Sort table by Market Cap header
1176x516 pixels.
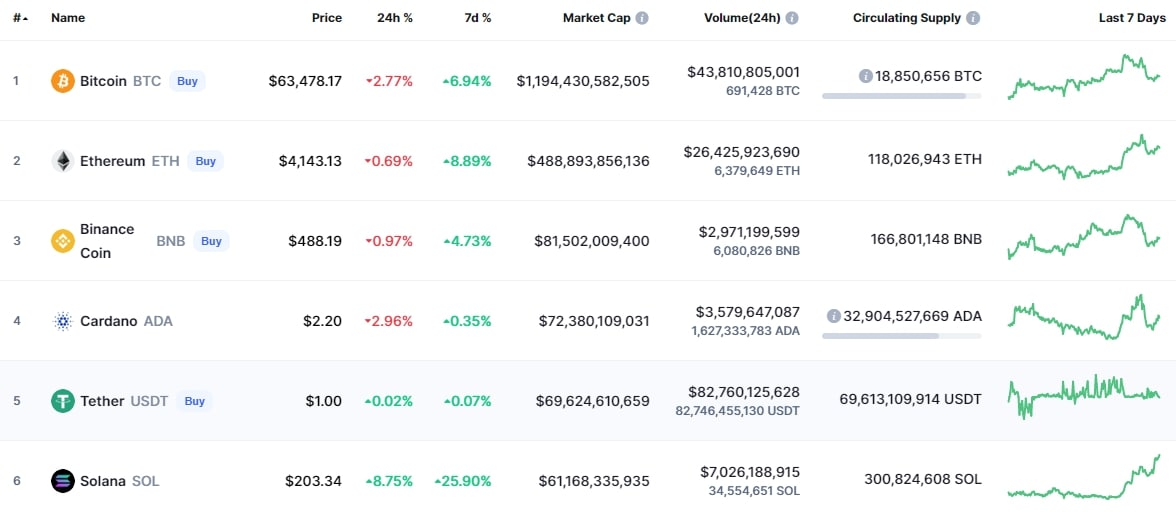point(597,18)
